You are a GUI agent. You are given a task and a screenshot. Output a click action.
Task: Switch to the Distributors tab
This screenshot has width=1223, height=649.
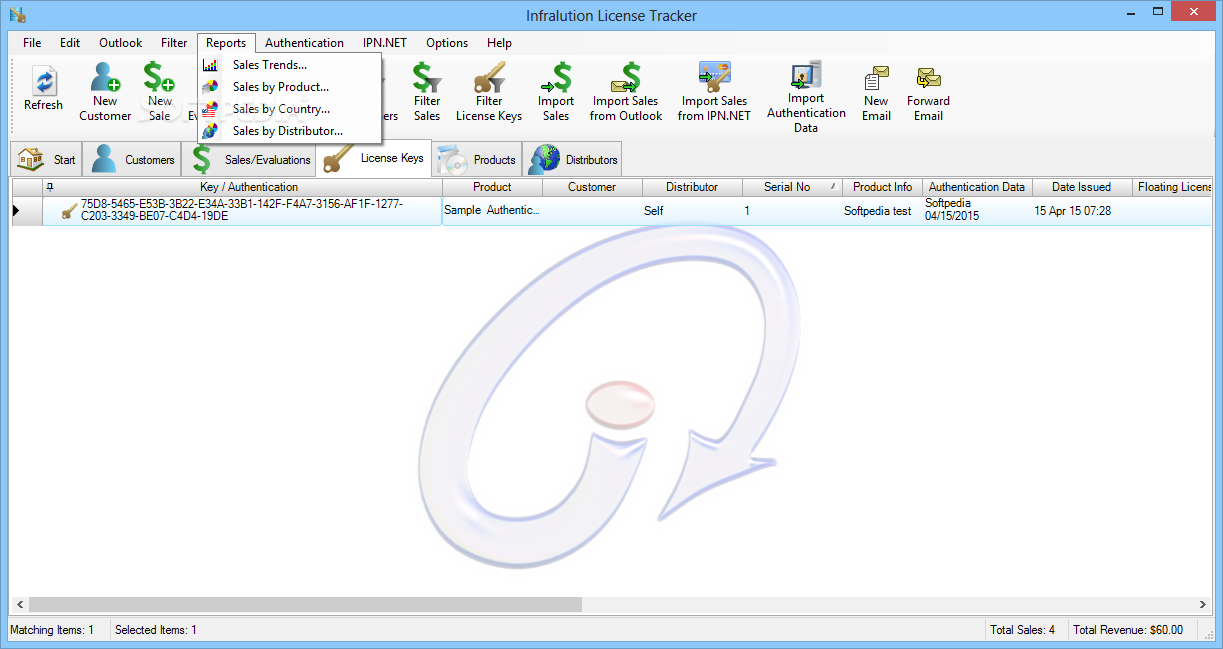pos(574,160)
